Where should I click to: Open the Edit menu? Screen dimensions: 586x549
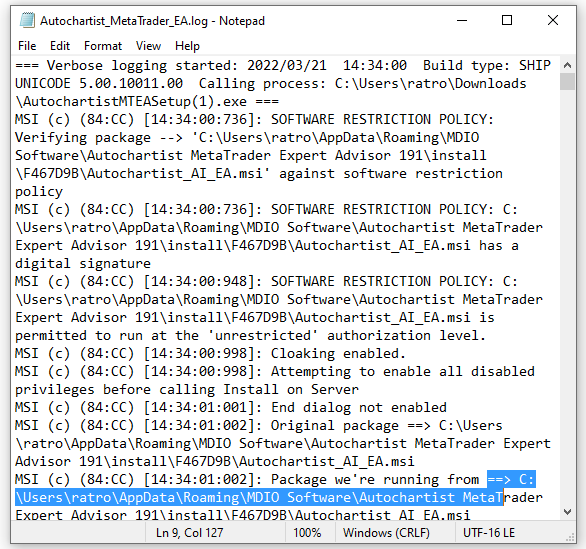point(60,46)
